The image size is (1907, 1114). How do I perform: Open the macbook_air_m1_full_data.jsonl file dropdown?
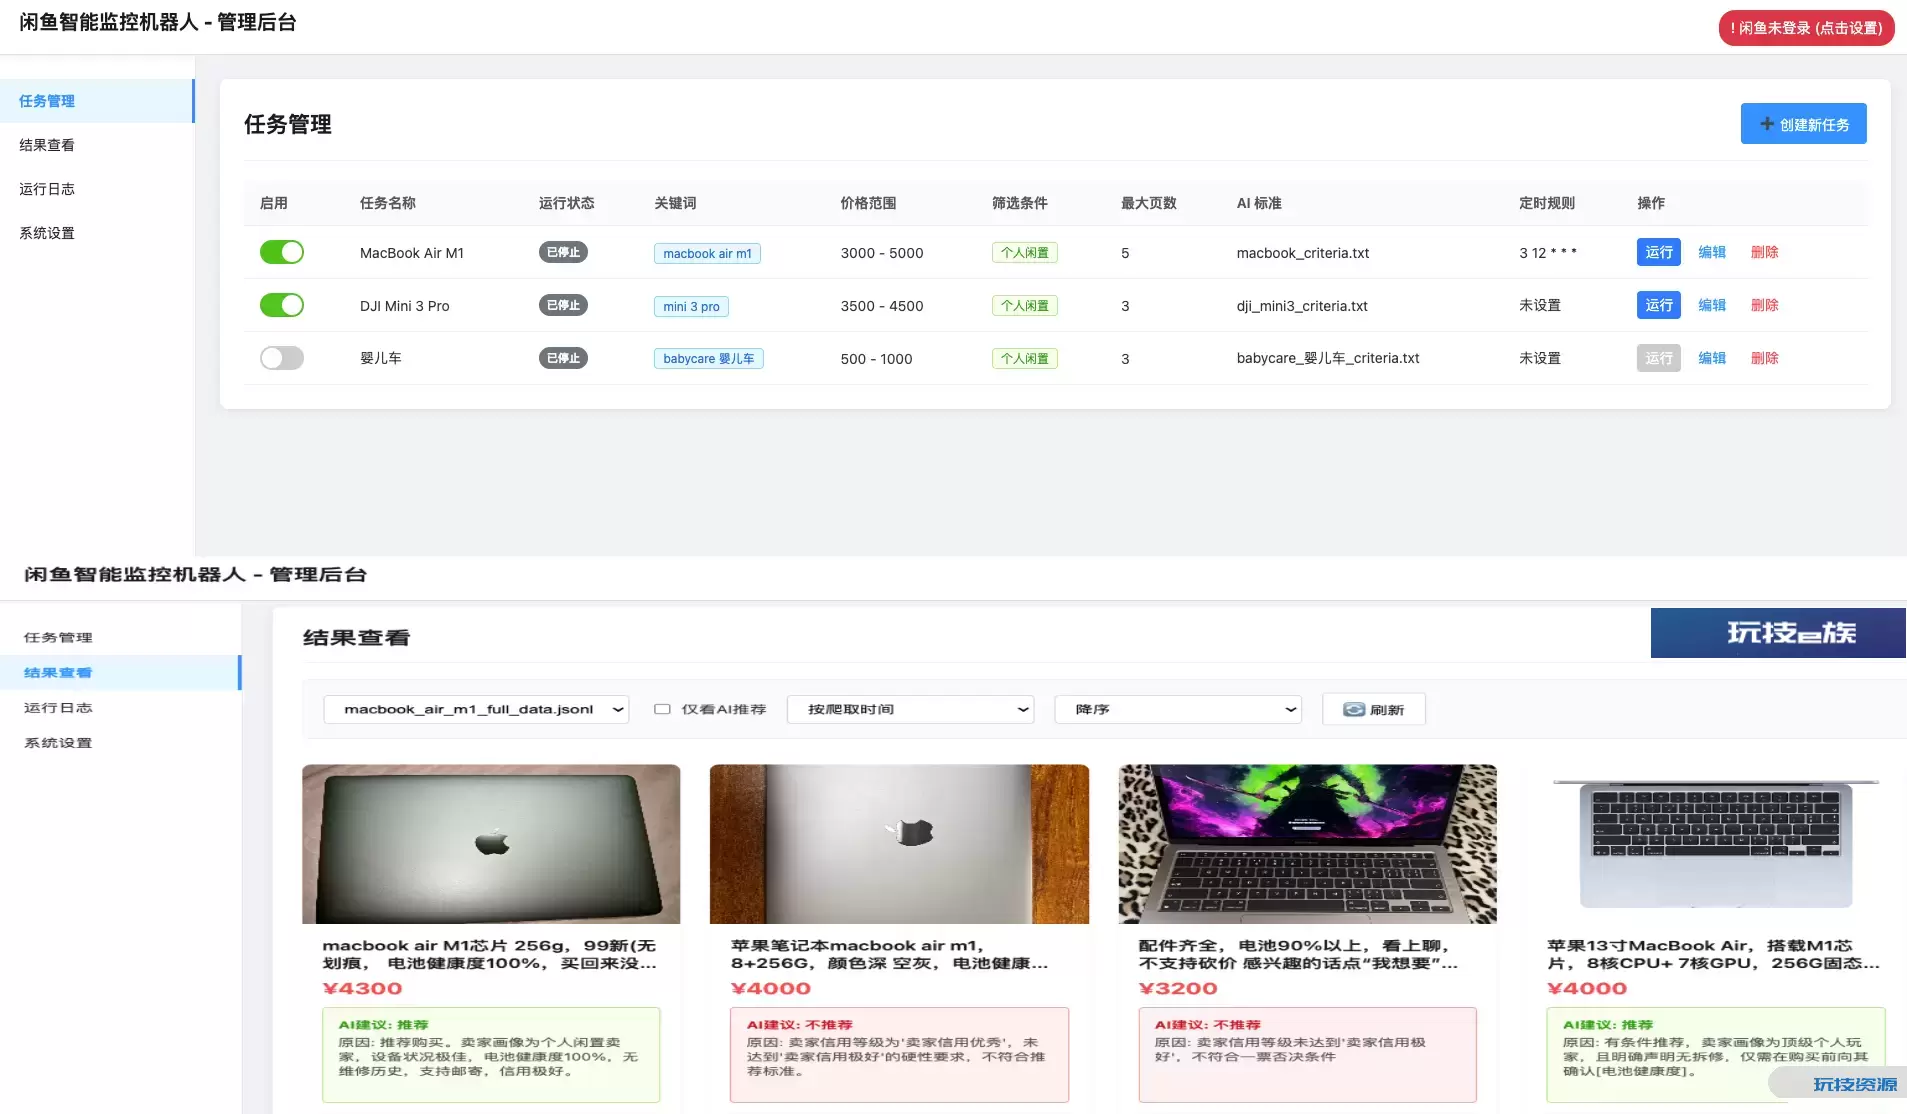(476, 709)
